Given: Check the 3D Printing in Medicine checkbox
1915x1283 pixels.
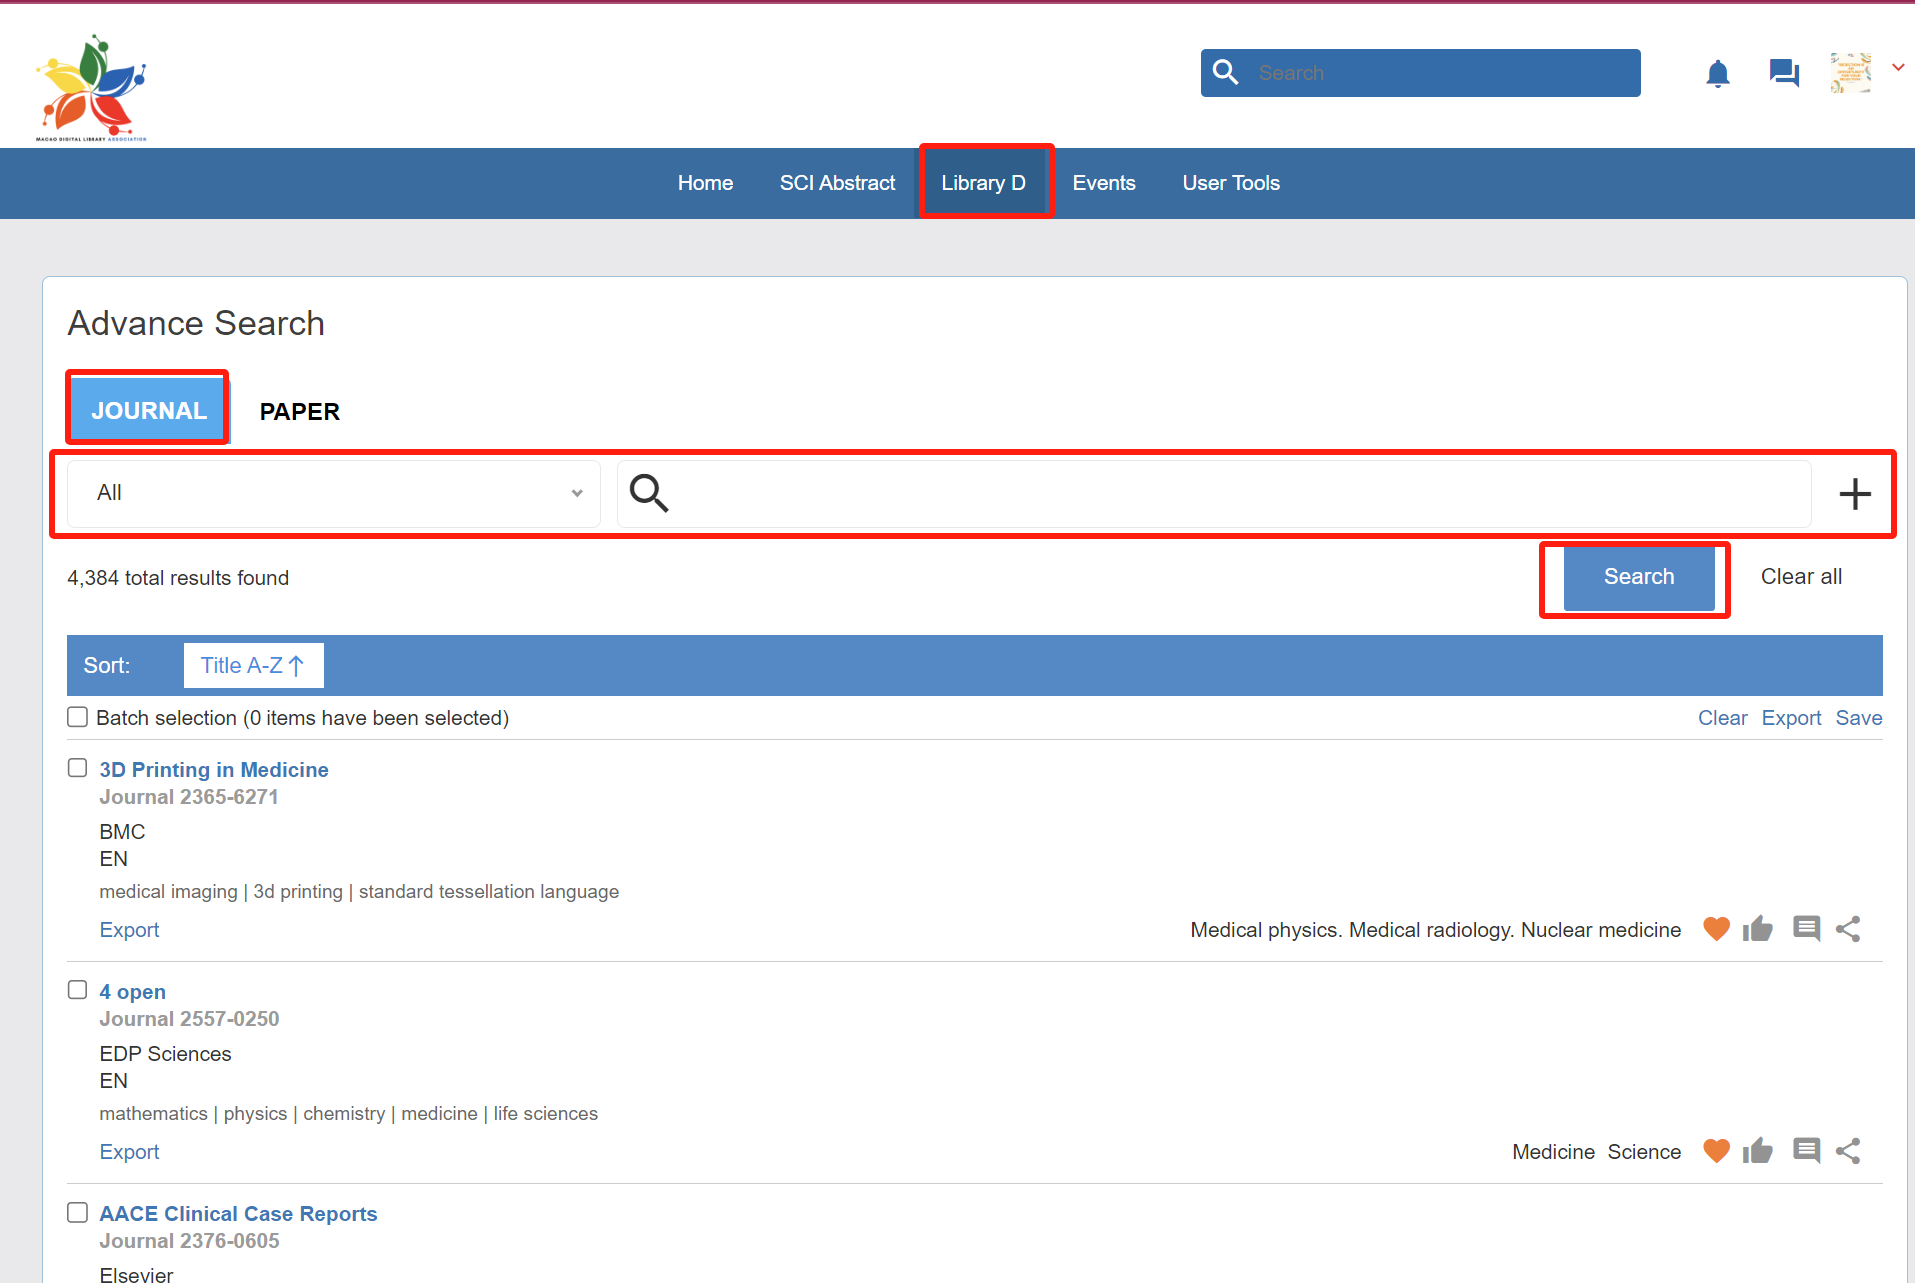Looking at the screenshot, I should [78, 768].
